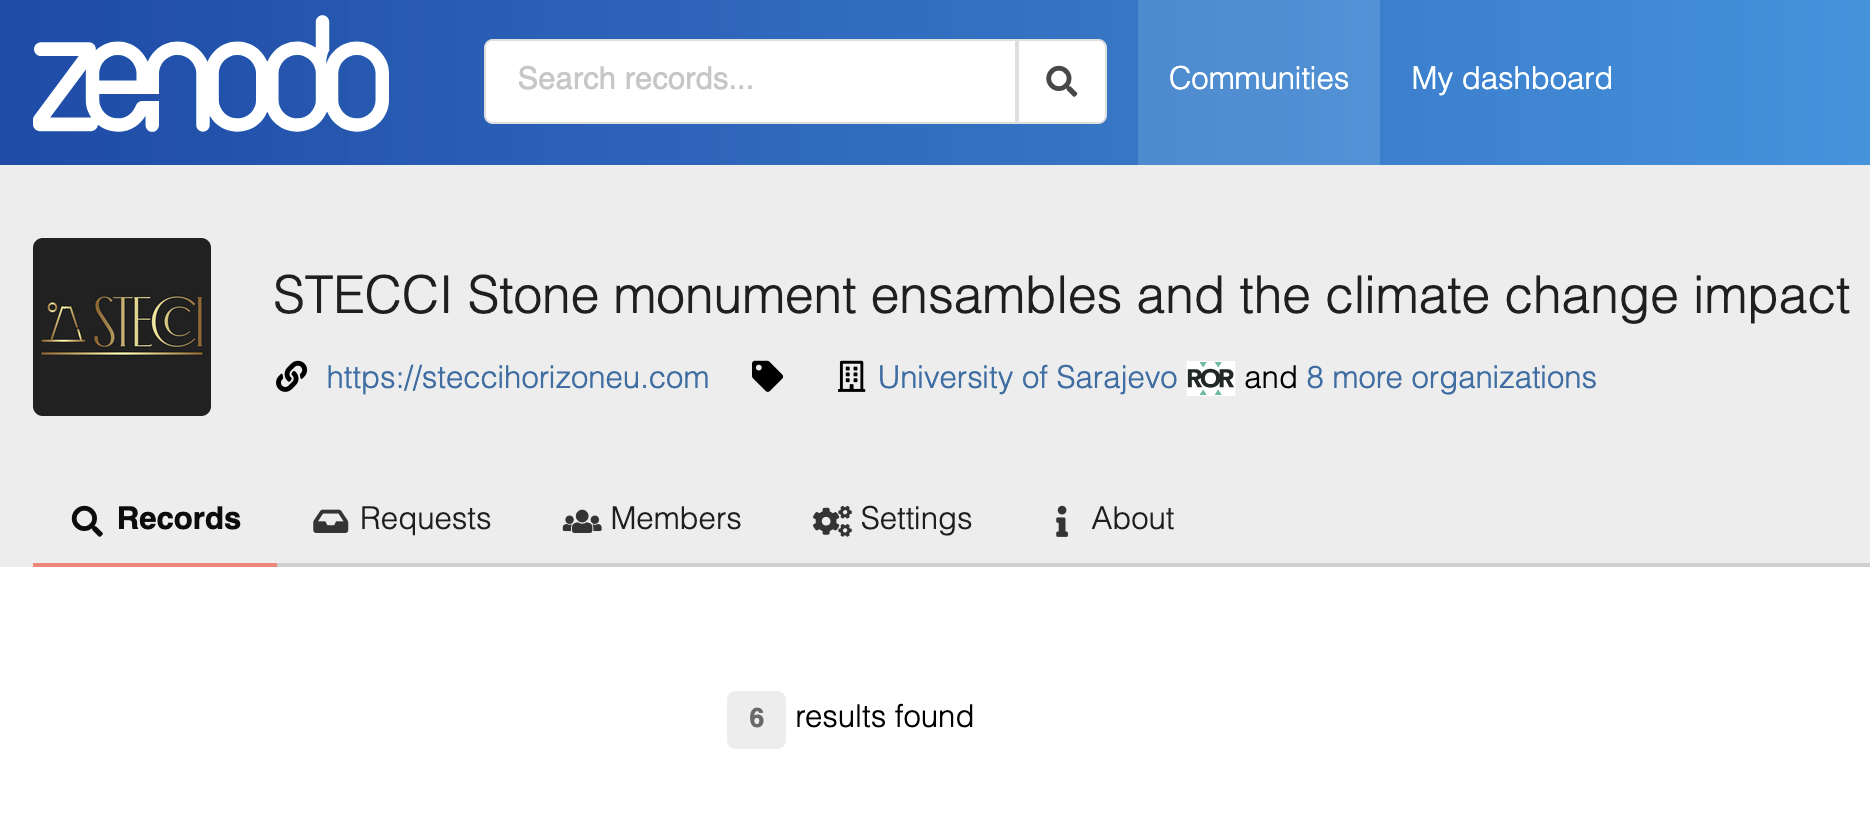Click the 'results found' text
This screenshot has height=828, width=1870.
pyautogui.click(x=884, y=717)
